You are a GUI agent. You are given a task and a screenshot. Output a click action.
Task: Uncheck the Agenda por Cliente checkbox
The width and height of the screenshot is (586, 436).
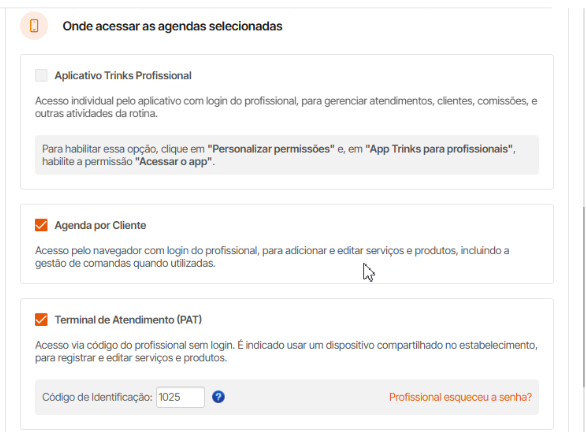click(41, 225)
